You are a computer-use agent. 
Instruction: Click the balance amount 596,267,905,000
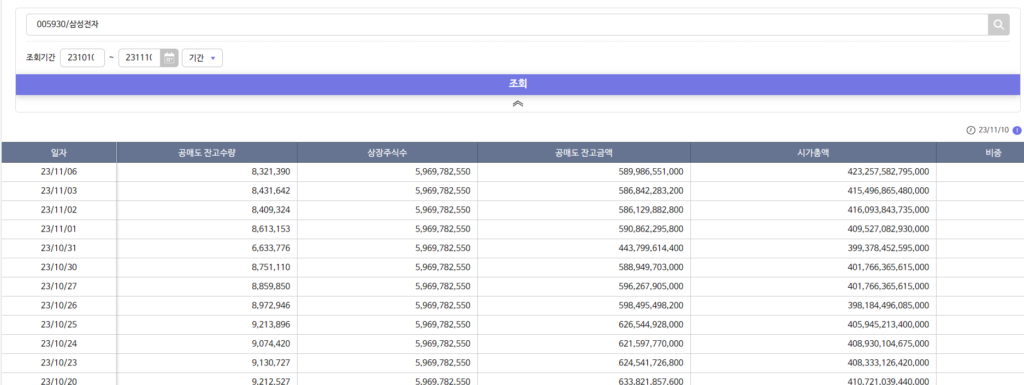(650, 286)
